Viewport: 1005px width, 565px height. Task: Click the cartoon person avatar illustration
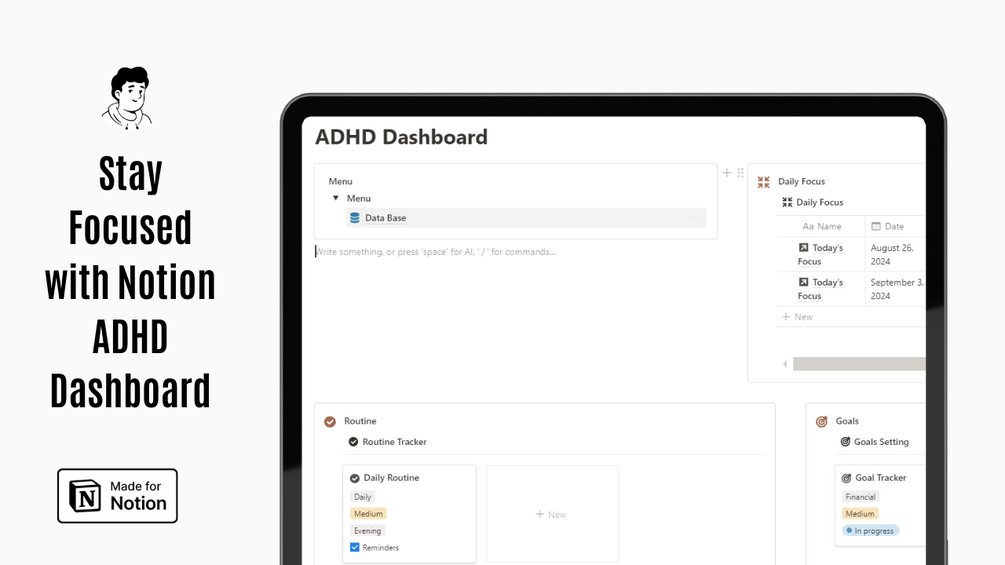click(128, 97)
